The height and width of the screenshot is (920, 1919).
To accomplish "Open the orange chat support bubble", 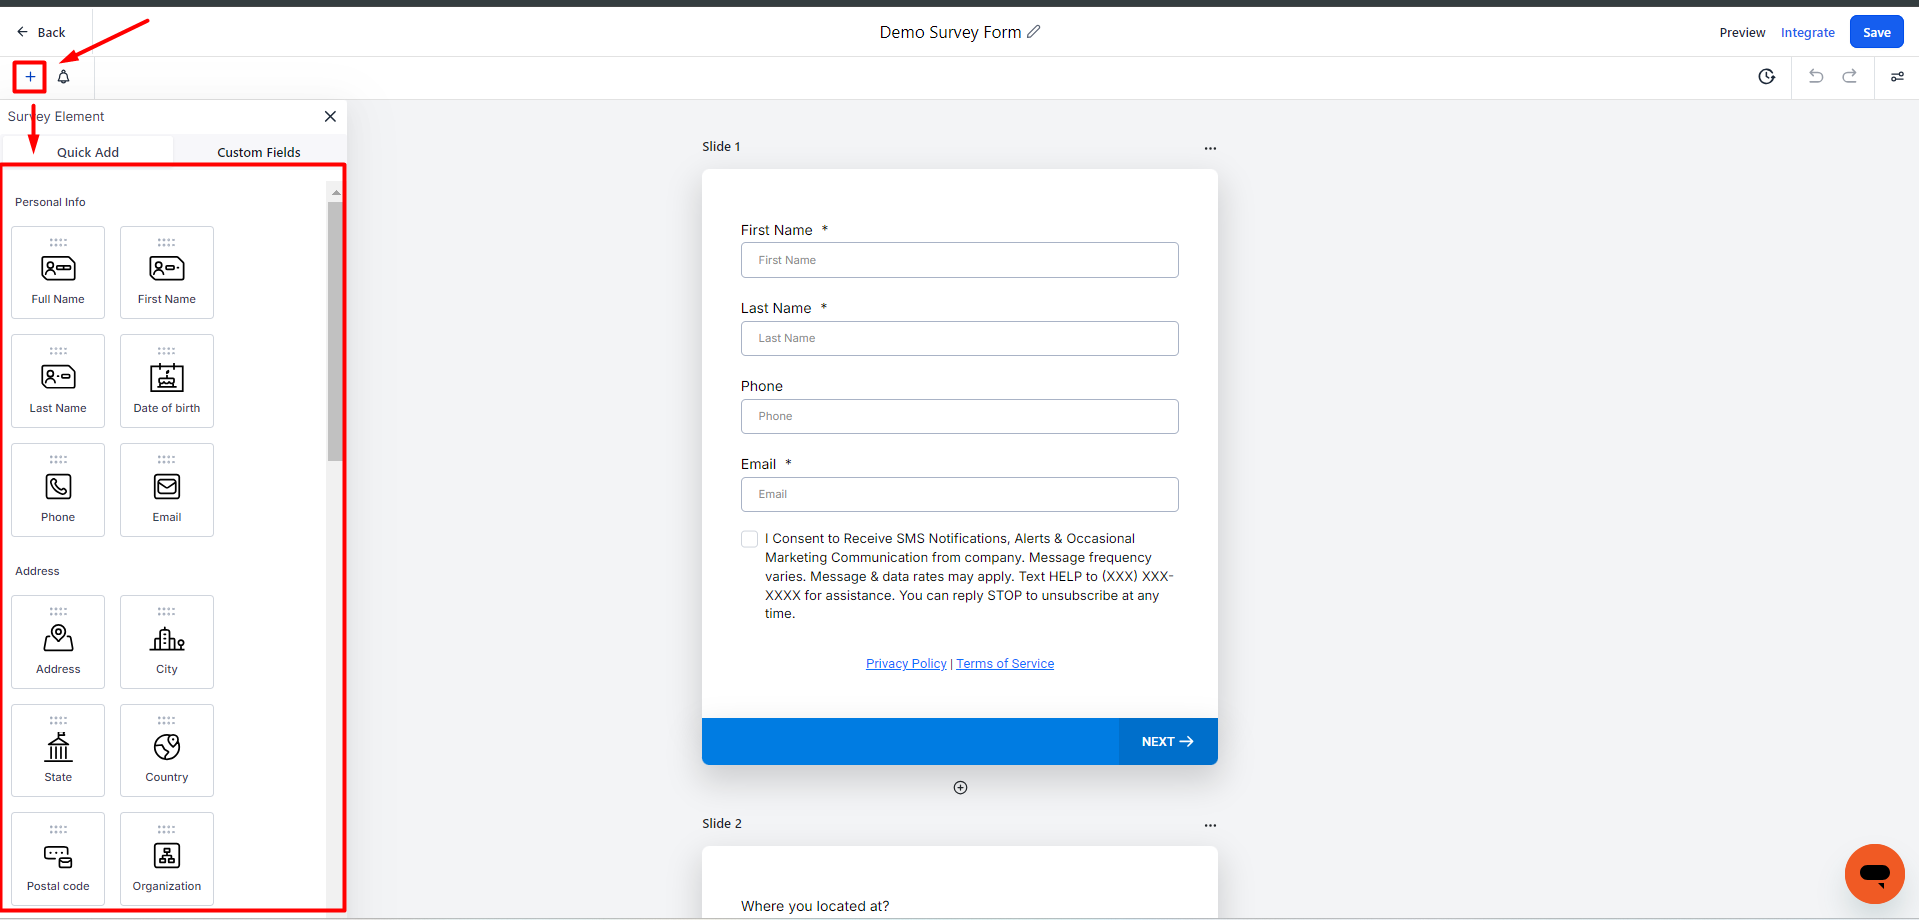I will click(x=1874, y=873).
